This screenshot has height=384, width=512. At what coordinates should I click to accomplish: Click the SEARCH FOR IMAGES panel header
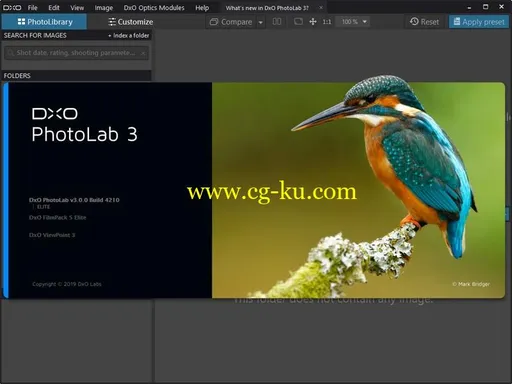tap(35, 35)
